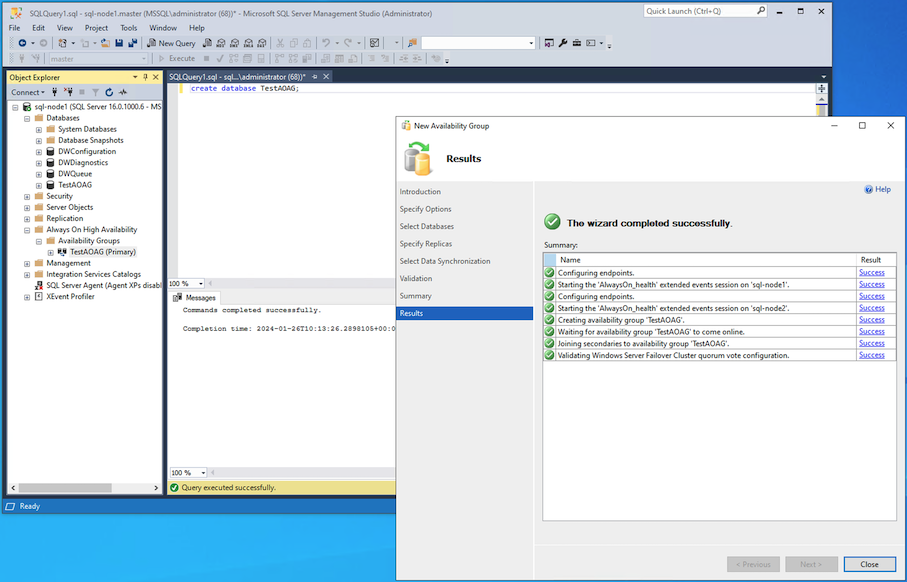Click Success link for Creating availability group
This screenshot has height=582, width=907.
[872, 319]
